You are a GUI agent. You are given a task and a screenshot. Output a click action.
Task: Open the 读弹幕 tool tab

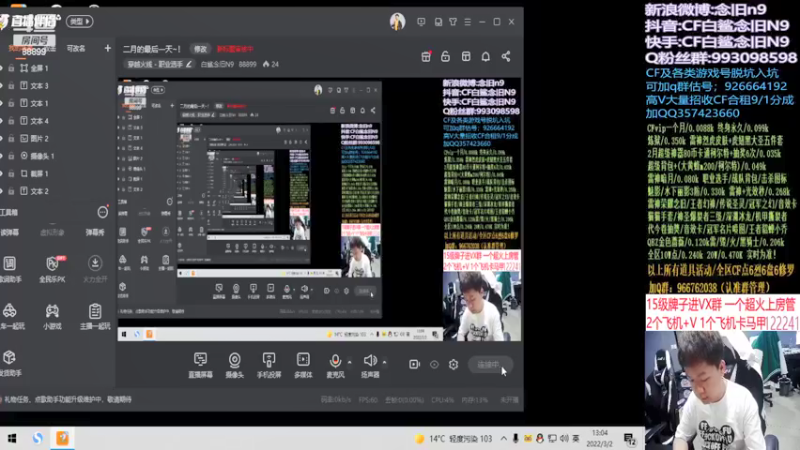[x=10, y=233]
